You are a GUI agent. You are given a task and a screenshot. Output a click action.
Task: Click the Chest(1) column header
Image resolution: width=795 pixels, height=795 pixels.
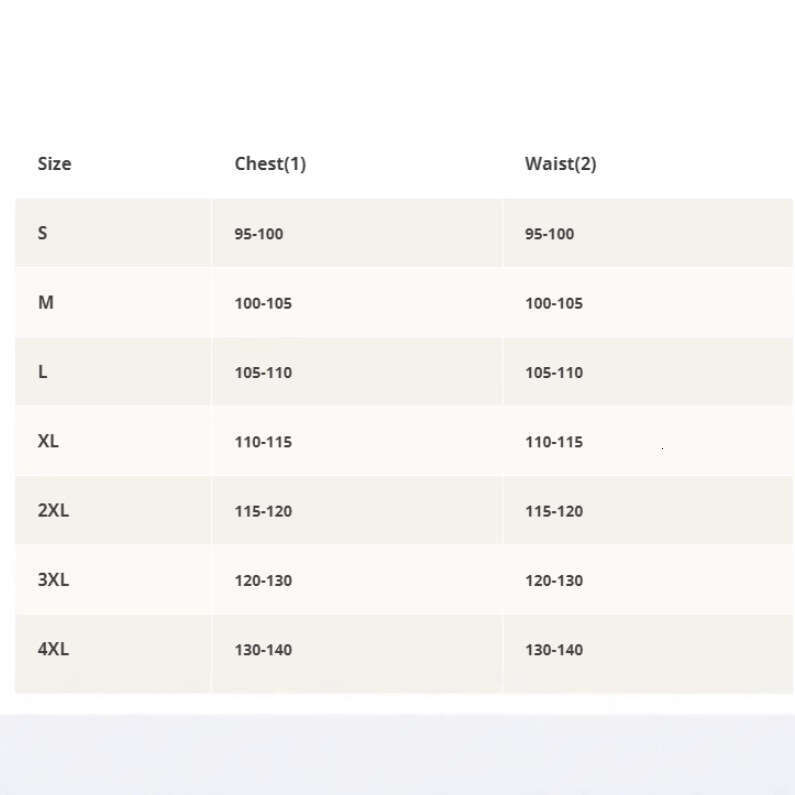click(270, 164)
